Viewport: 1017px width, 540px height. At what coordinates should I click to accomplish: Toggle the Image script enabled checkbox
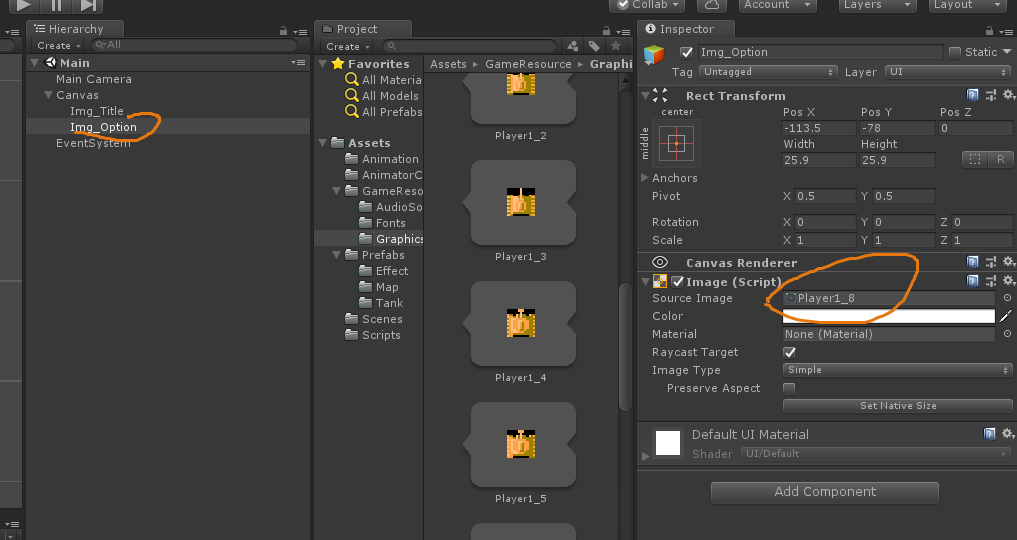[677, 281]
